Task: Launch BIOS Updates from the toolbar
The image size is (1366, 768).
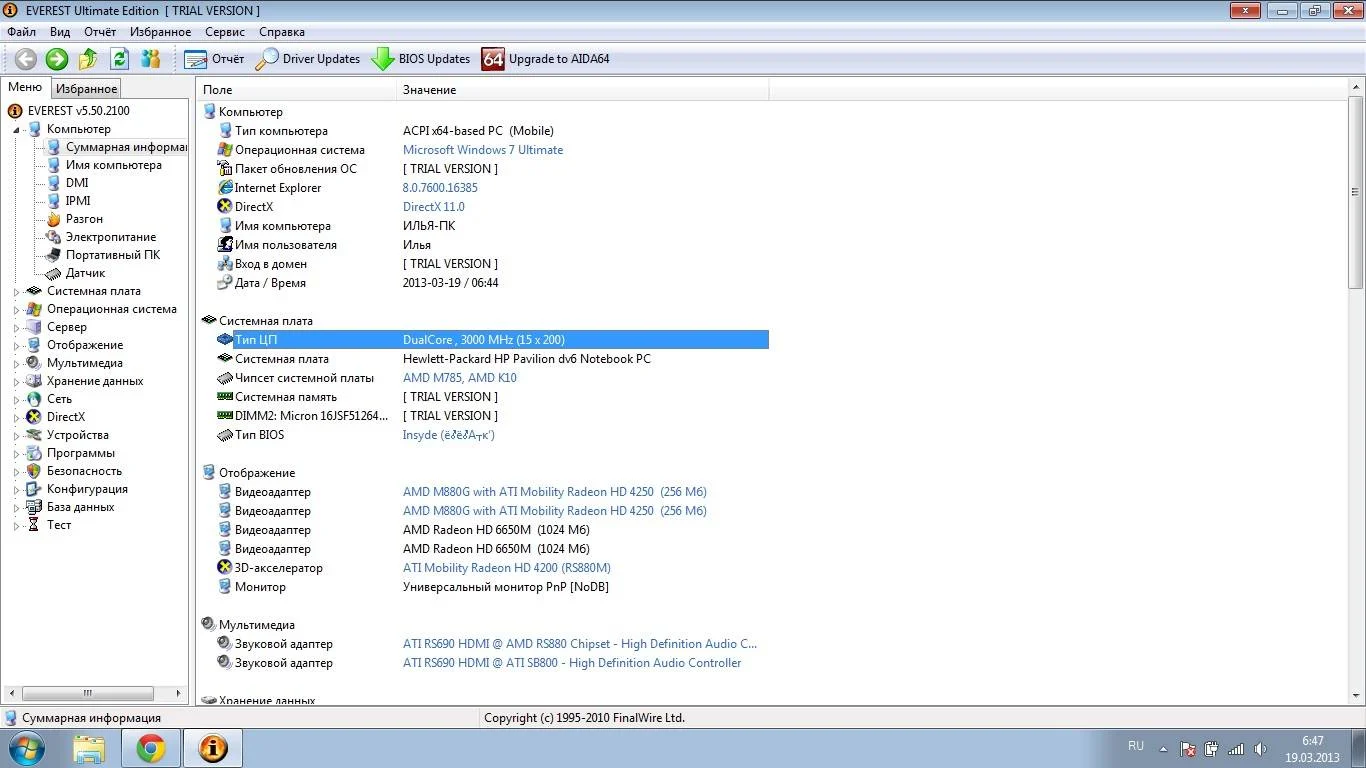Action: pyautogui.click(x=421, y=59)
